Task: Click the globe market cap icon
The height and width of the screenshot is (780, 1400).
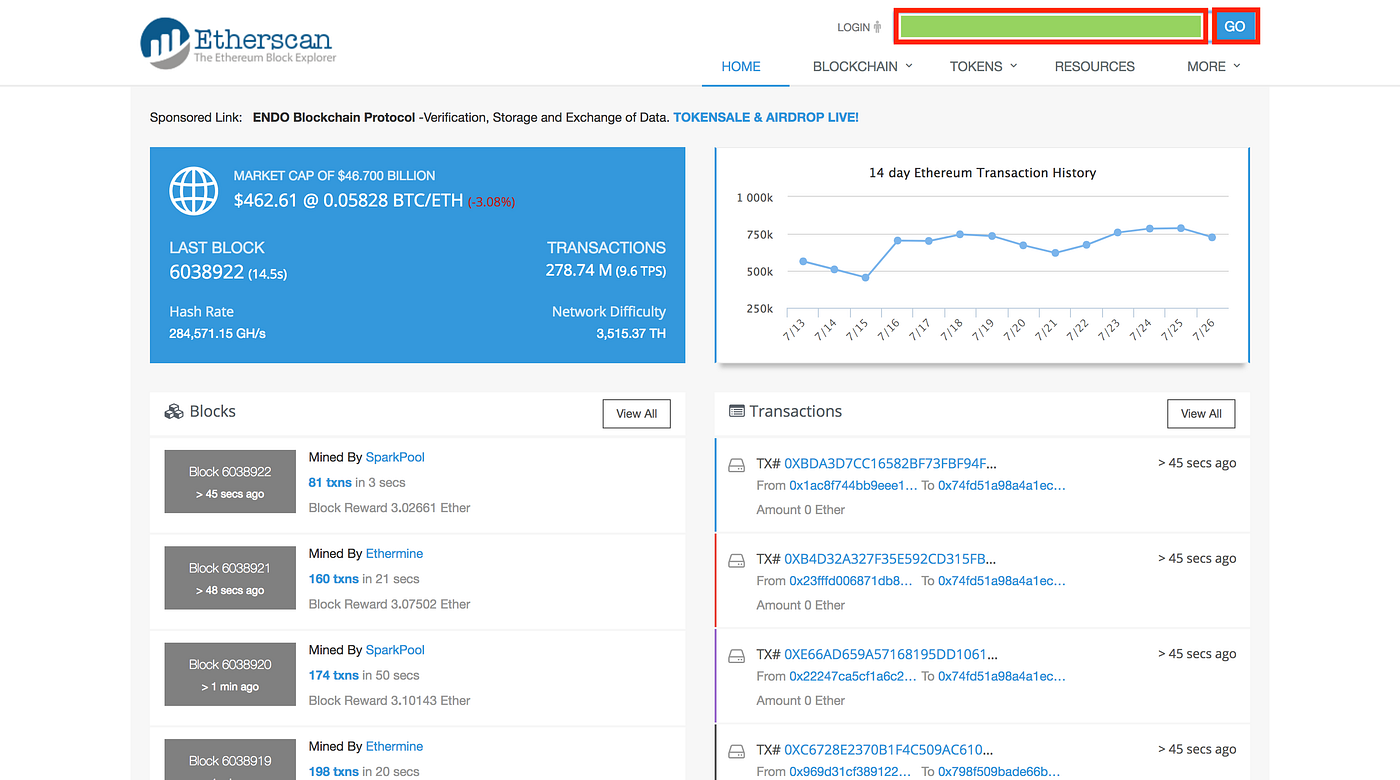Action: click(194, 190)
